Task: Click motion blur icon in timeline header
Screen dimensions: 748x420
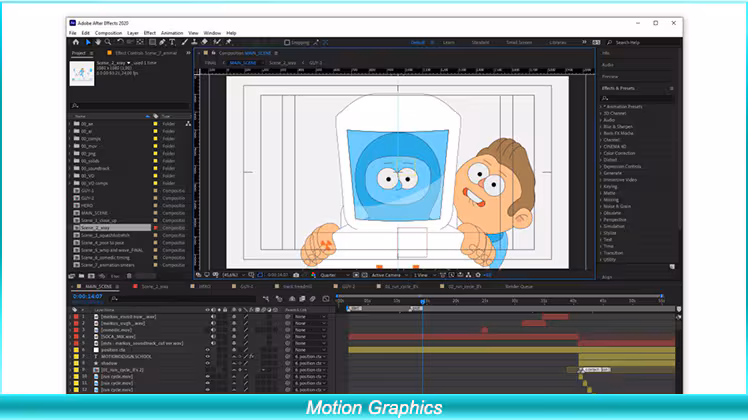Action: [x=313, y=299]
